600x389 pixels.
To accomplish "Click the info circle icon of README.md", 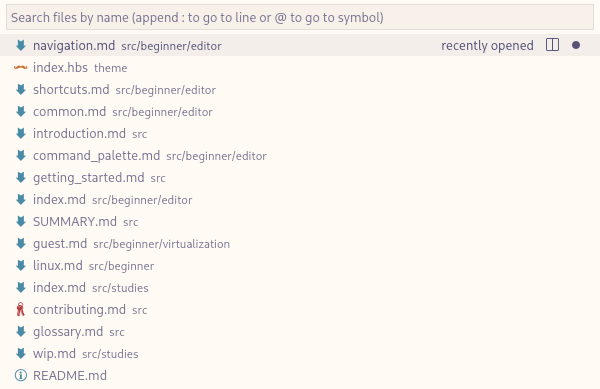I will click(21, 376).
